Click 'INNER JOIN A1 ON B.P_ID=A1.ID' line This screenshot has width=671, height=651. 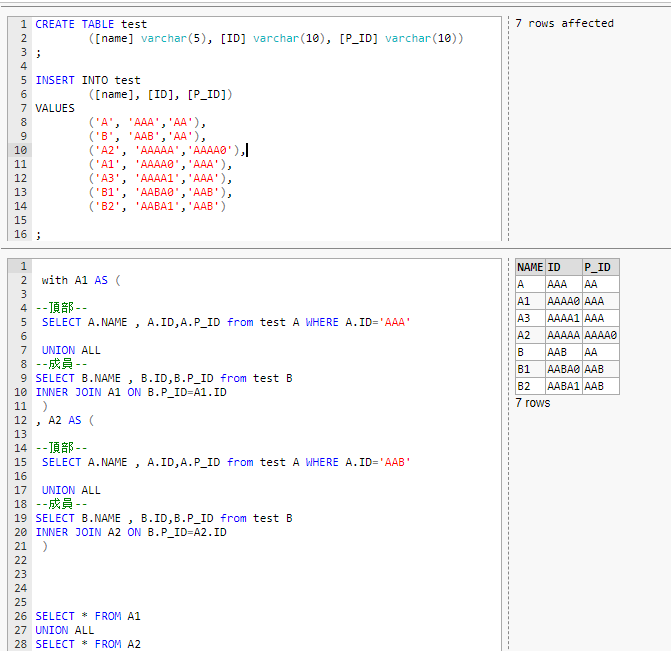(131, 392)
